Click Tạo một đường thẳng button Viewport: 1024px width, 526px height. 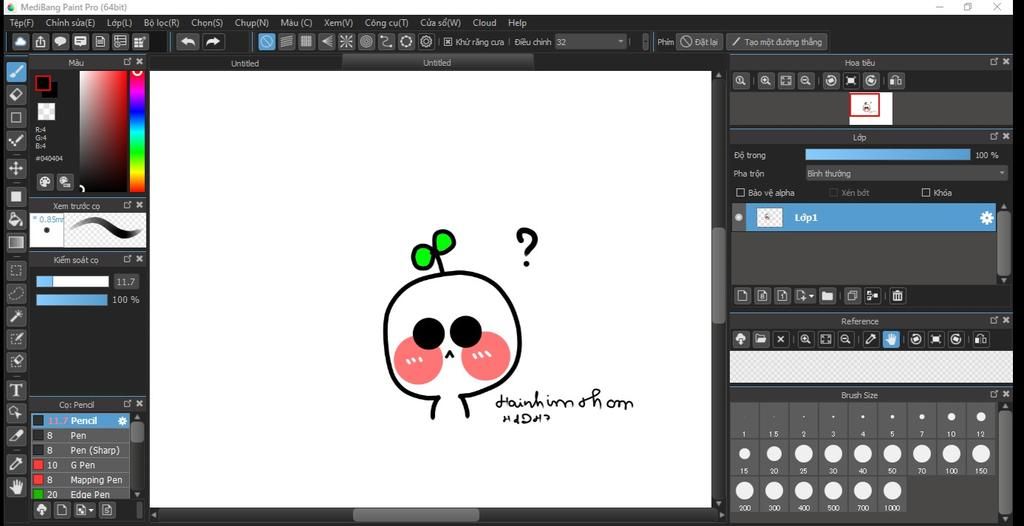pyautogui.click(x=776, y=42)
